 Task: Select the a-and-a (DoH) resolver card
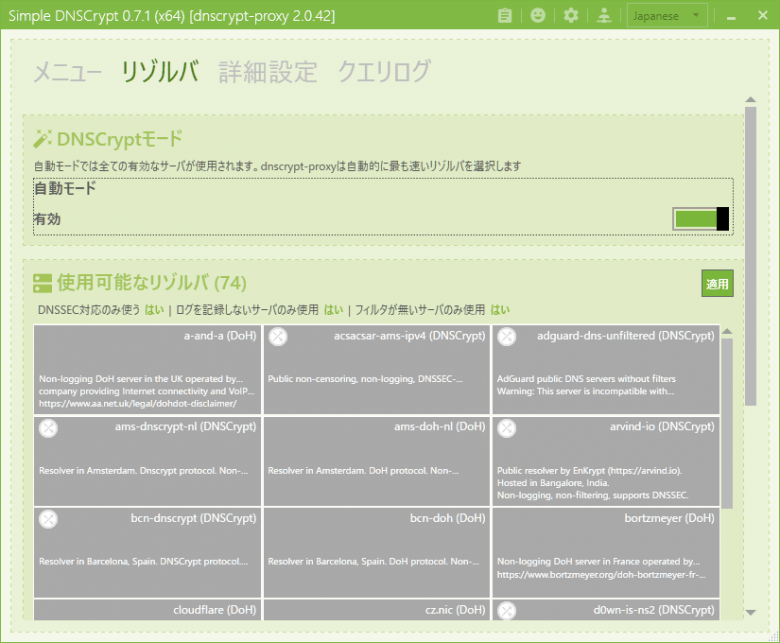(x=147, y=369)
